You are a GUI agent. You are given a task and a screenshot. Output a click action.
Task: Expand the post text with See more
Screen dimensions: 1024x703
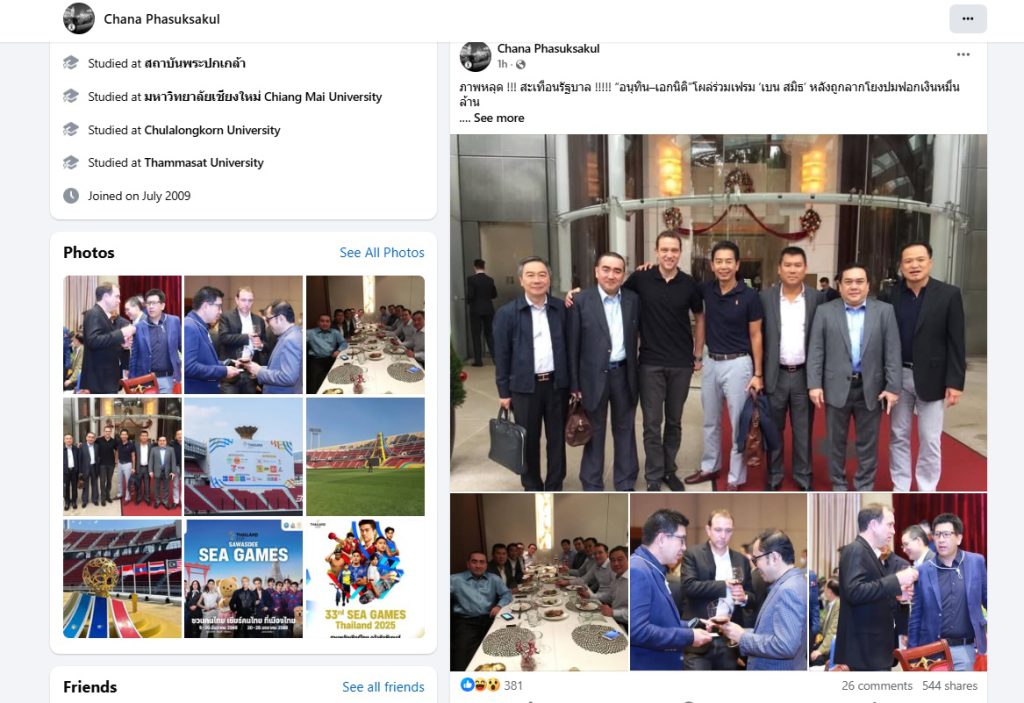[x=499, y=118]
